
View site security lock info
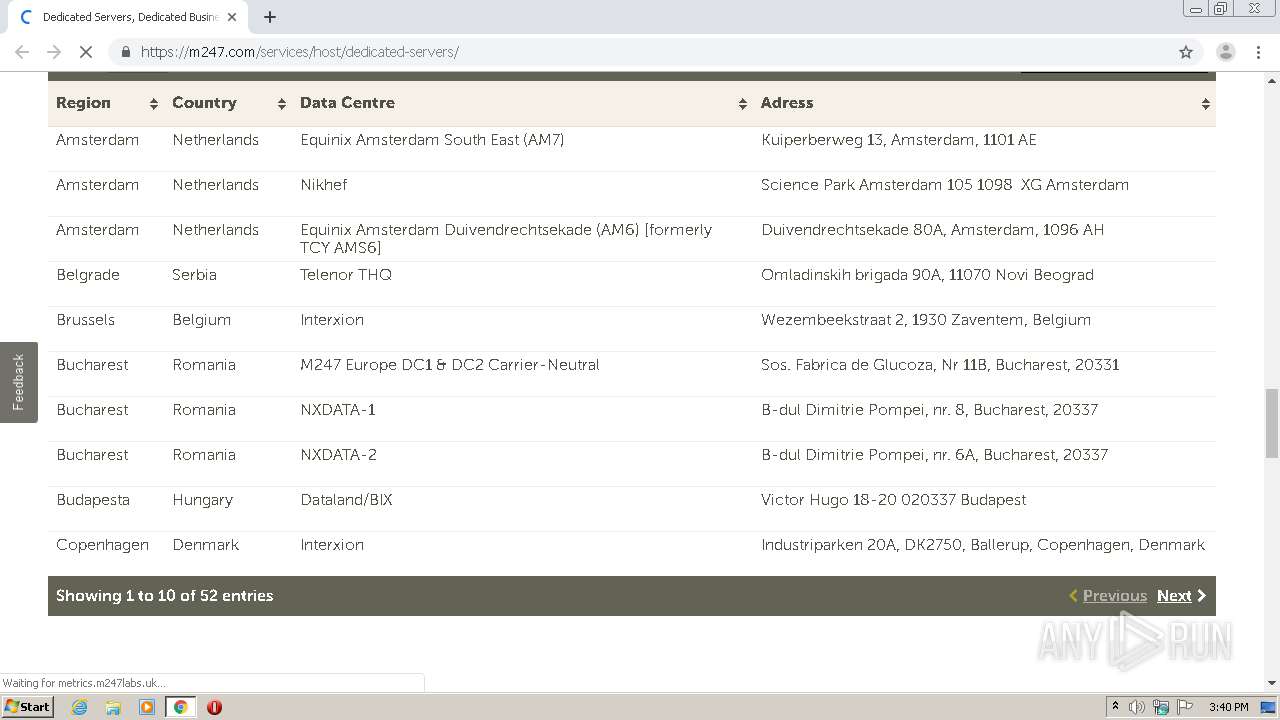click(x=126, y=52)
